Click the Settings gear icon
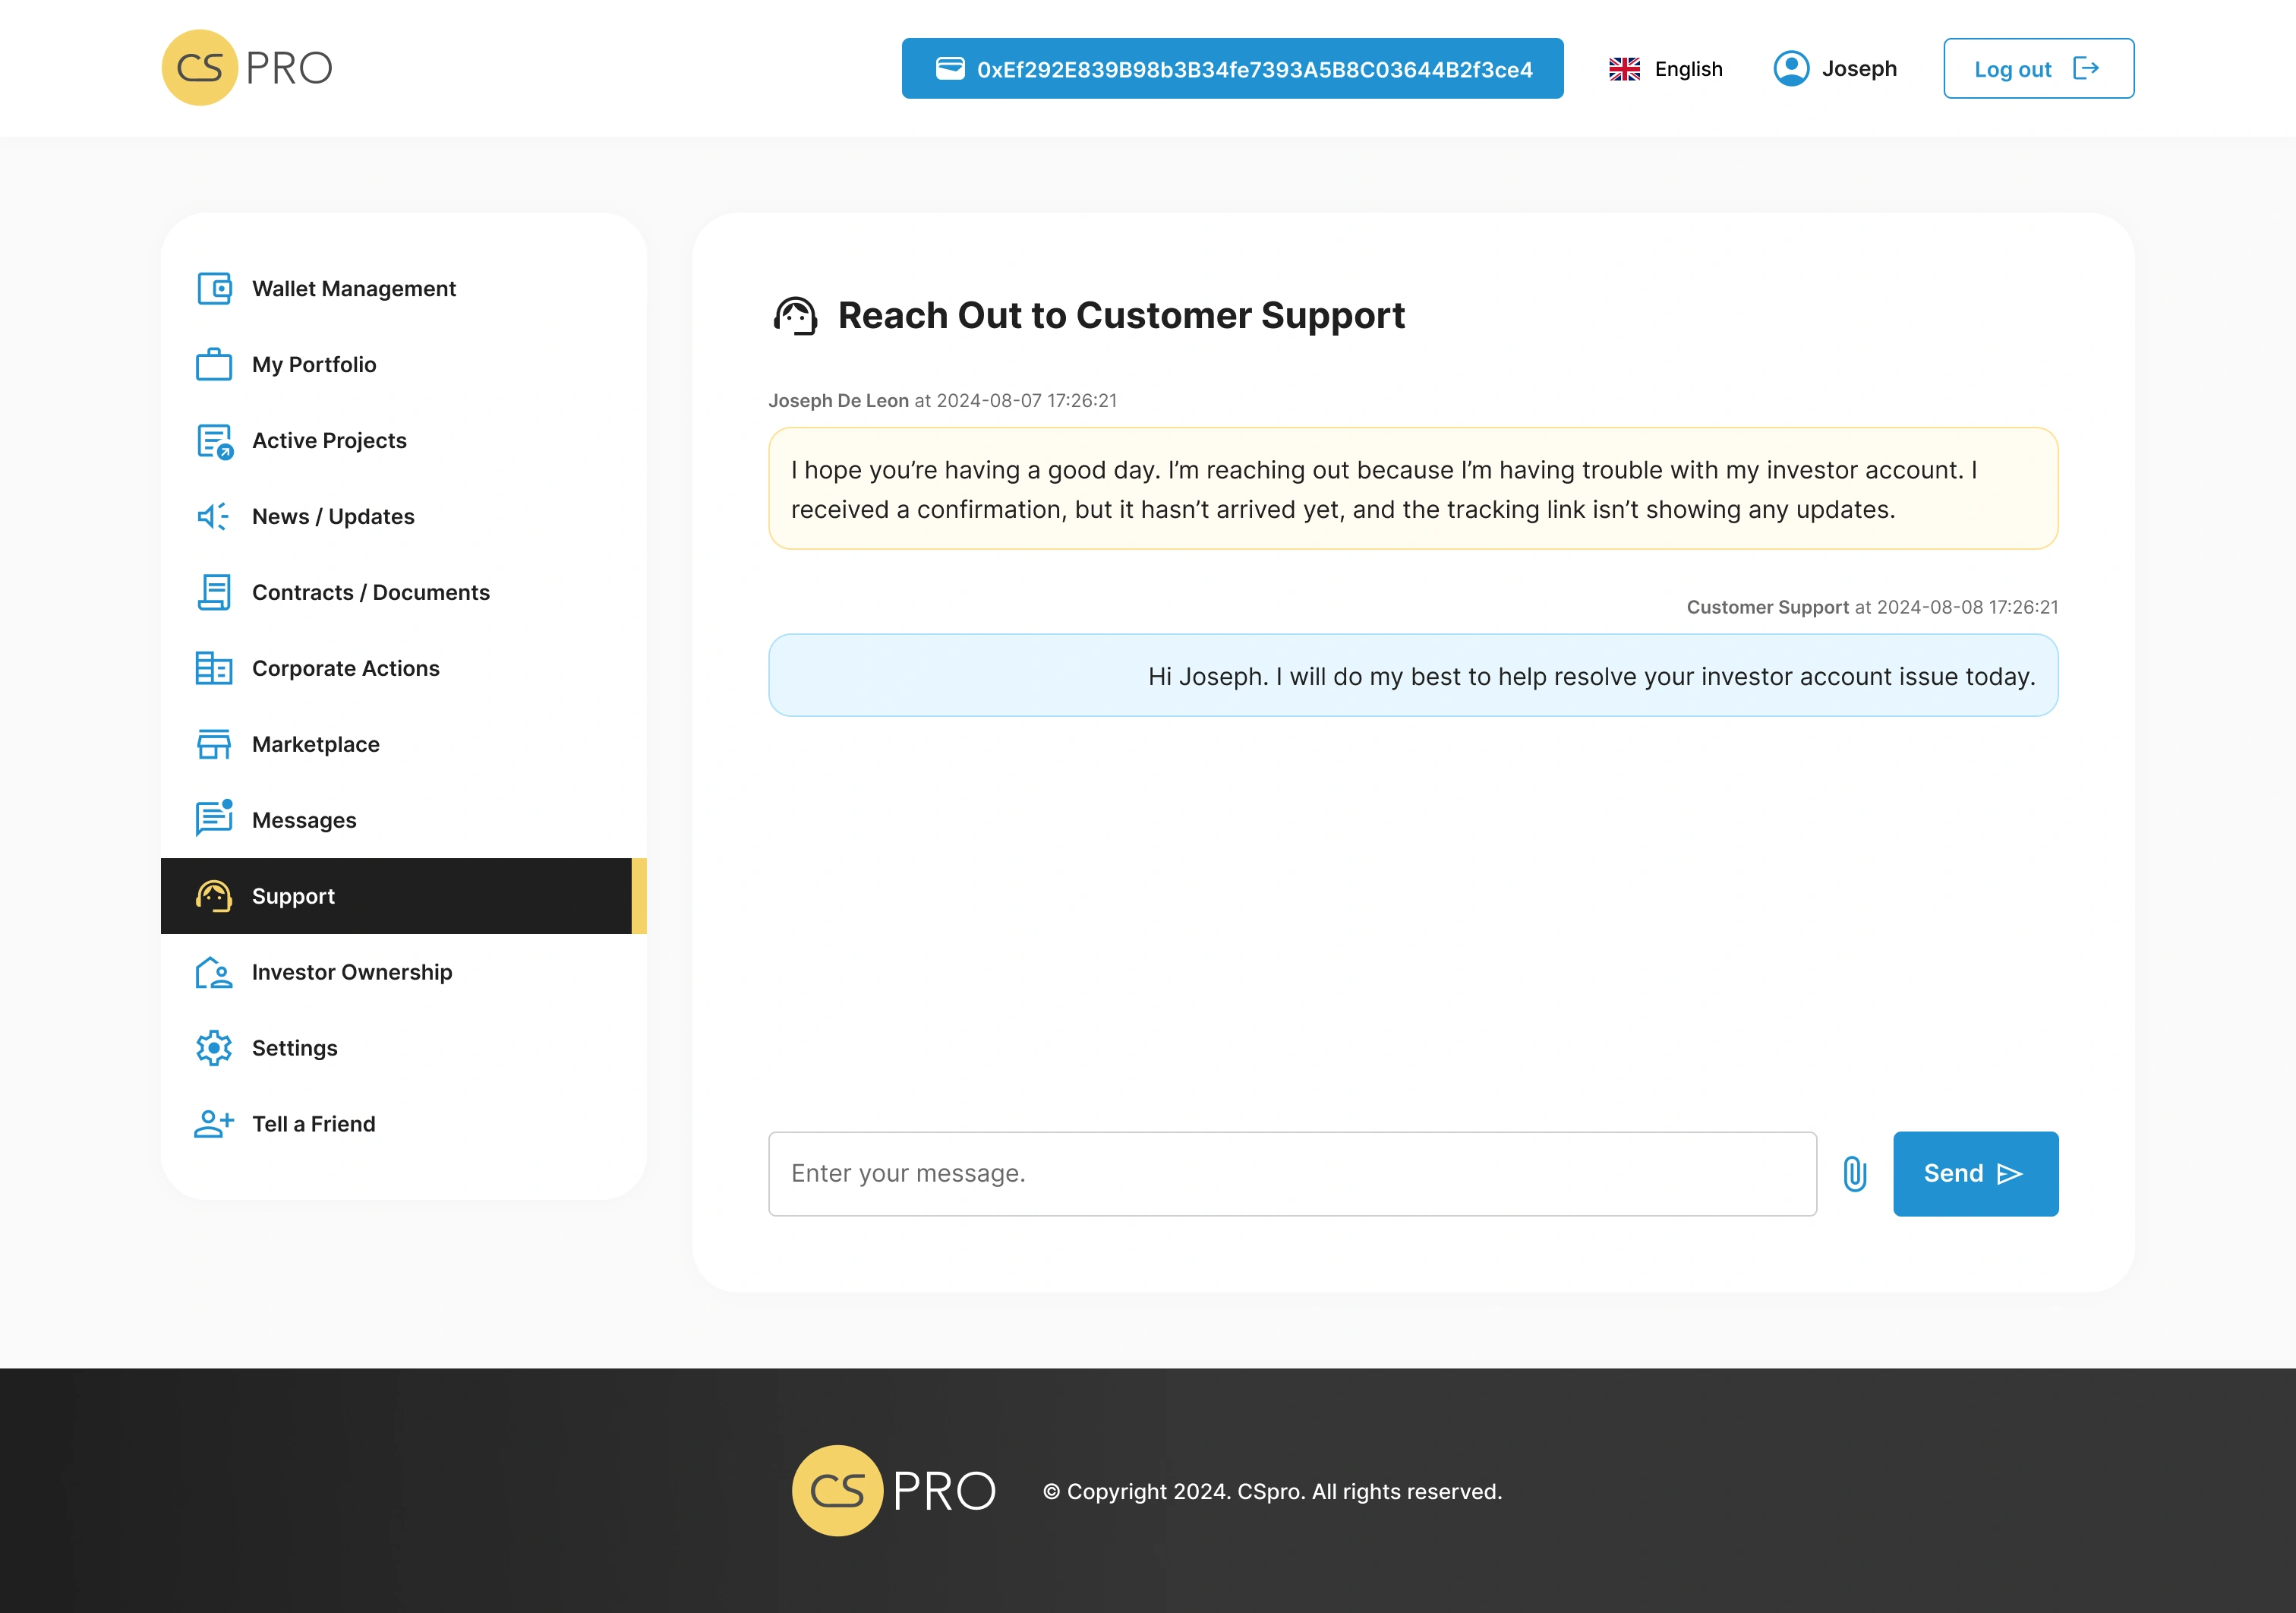The width and height of the screenshot is (2296, 1613). coord(214,1048)
